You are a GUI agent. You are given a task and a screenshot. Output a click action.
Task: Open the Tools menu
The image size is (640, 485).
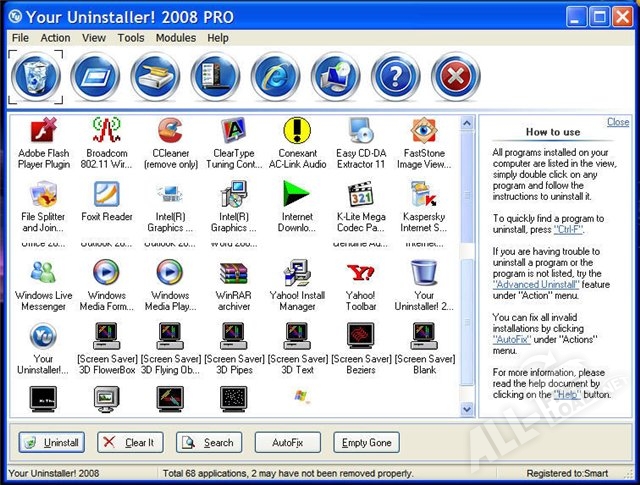point(131,38)
